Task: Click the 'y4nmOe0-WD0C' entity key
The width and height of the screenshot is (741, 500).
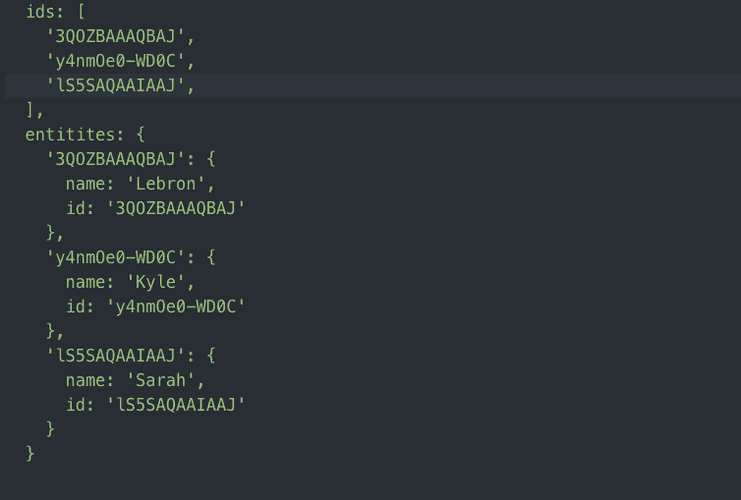Action: tap(115, 258)
